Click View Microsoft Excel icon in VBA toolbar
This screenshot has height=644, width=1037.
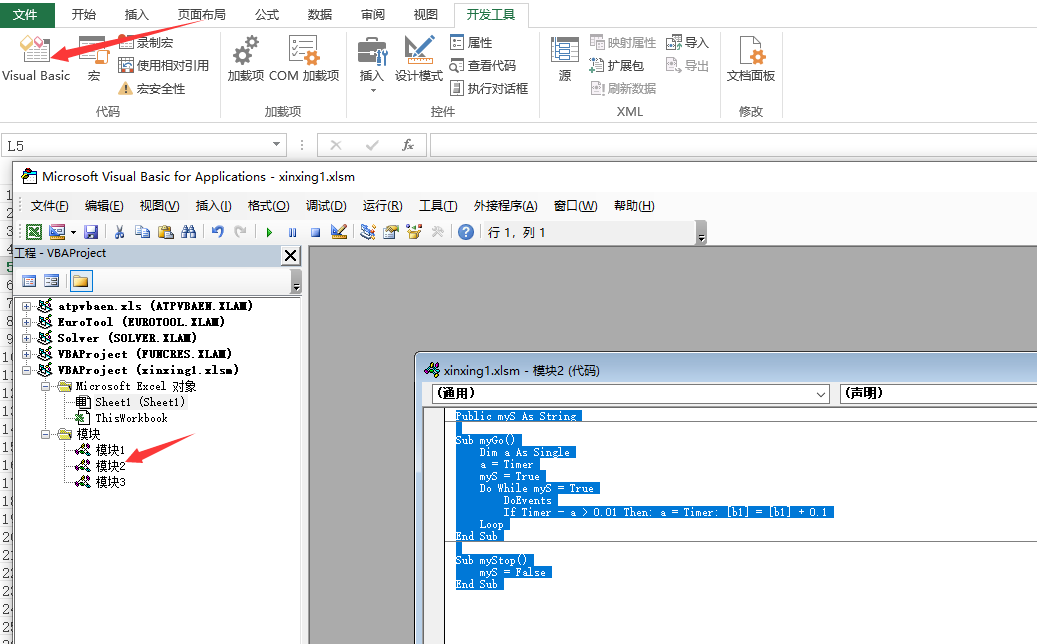coord(34,232)
